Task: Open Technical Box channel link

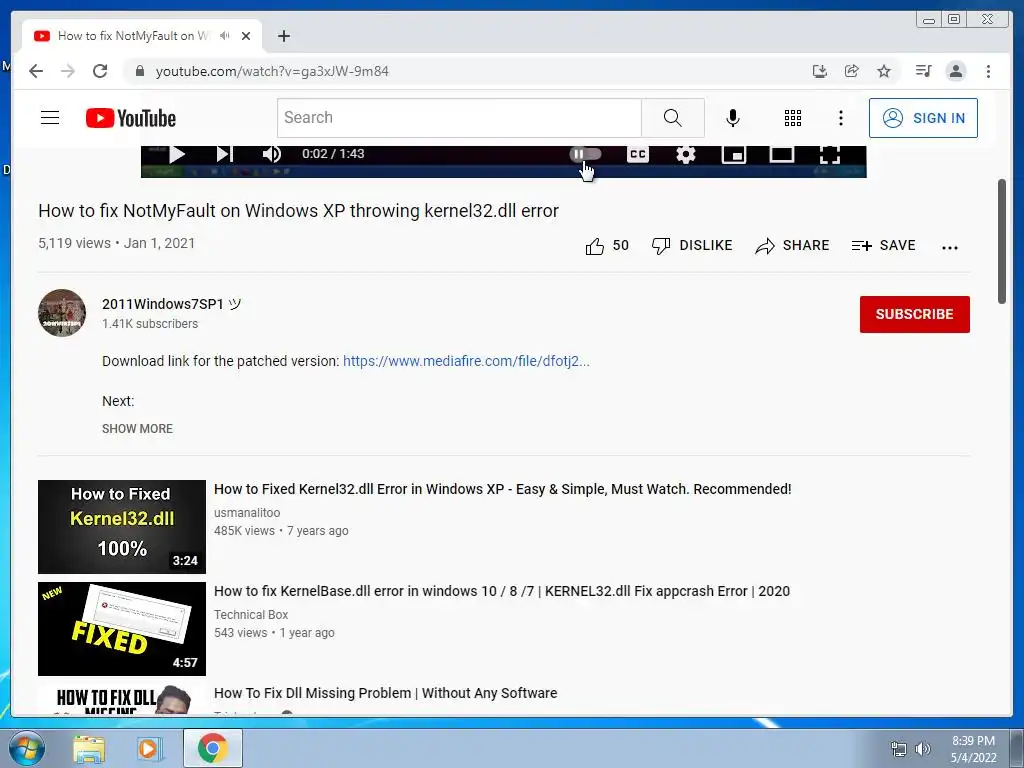Action: point(251,615)
